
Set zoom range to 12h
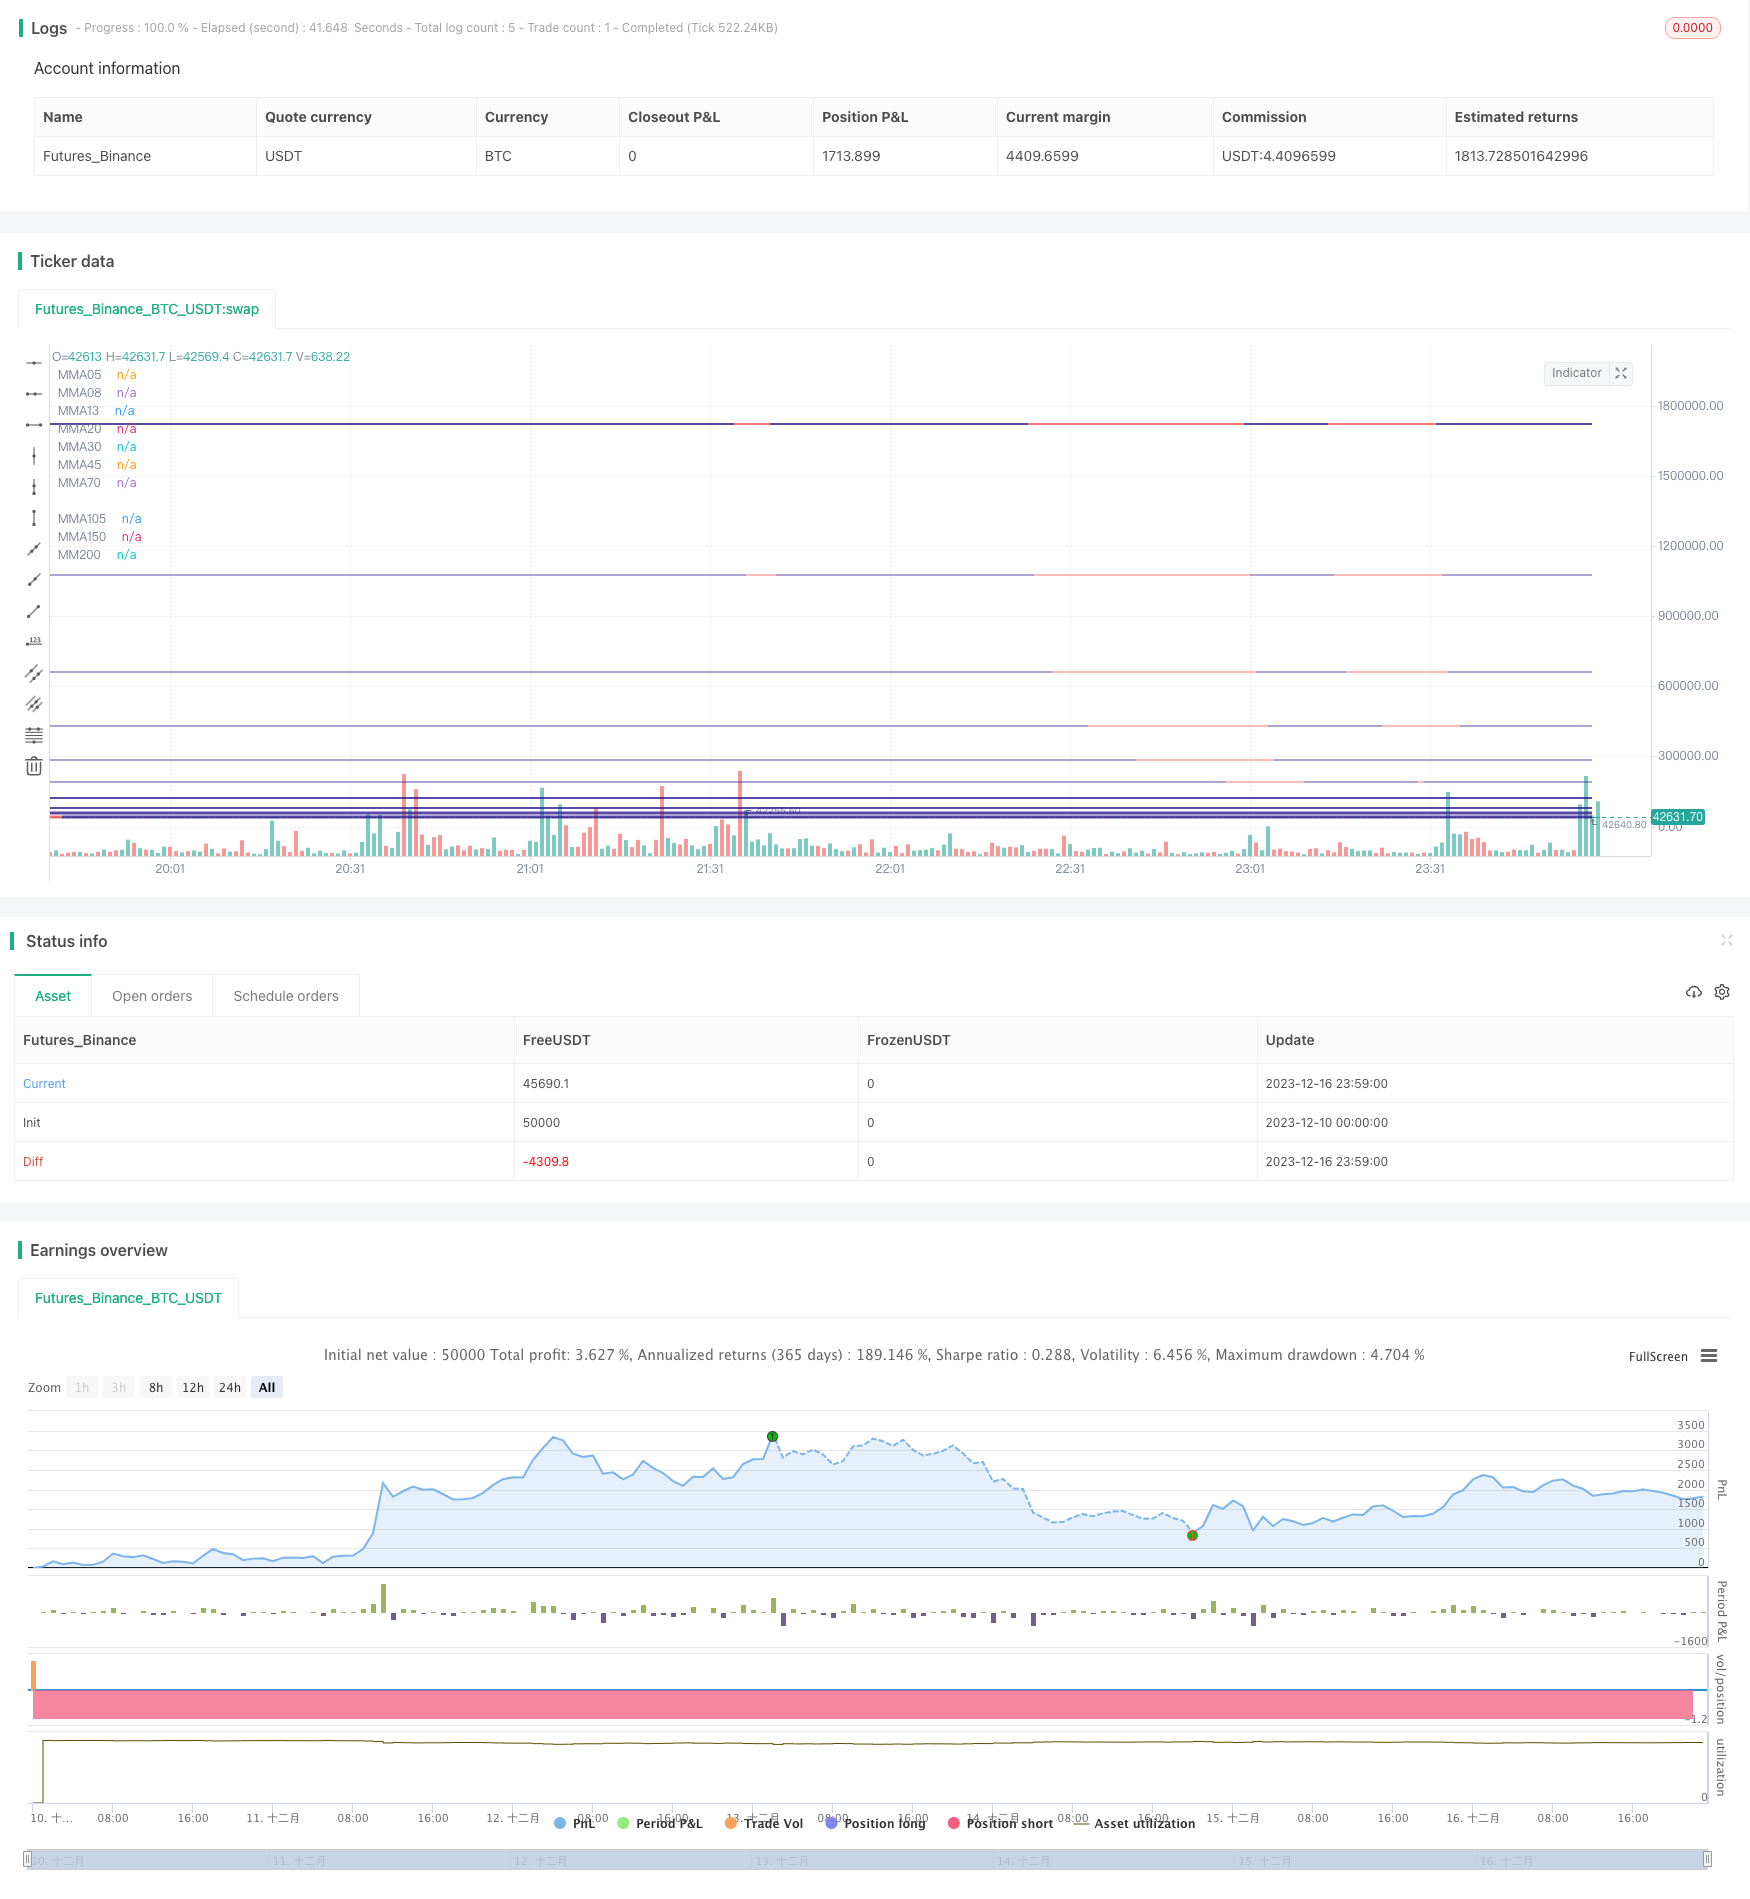pos(193,1387)
